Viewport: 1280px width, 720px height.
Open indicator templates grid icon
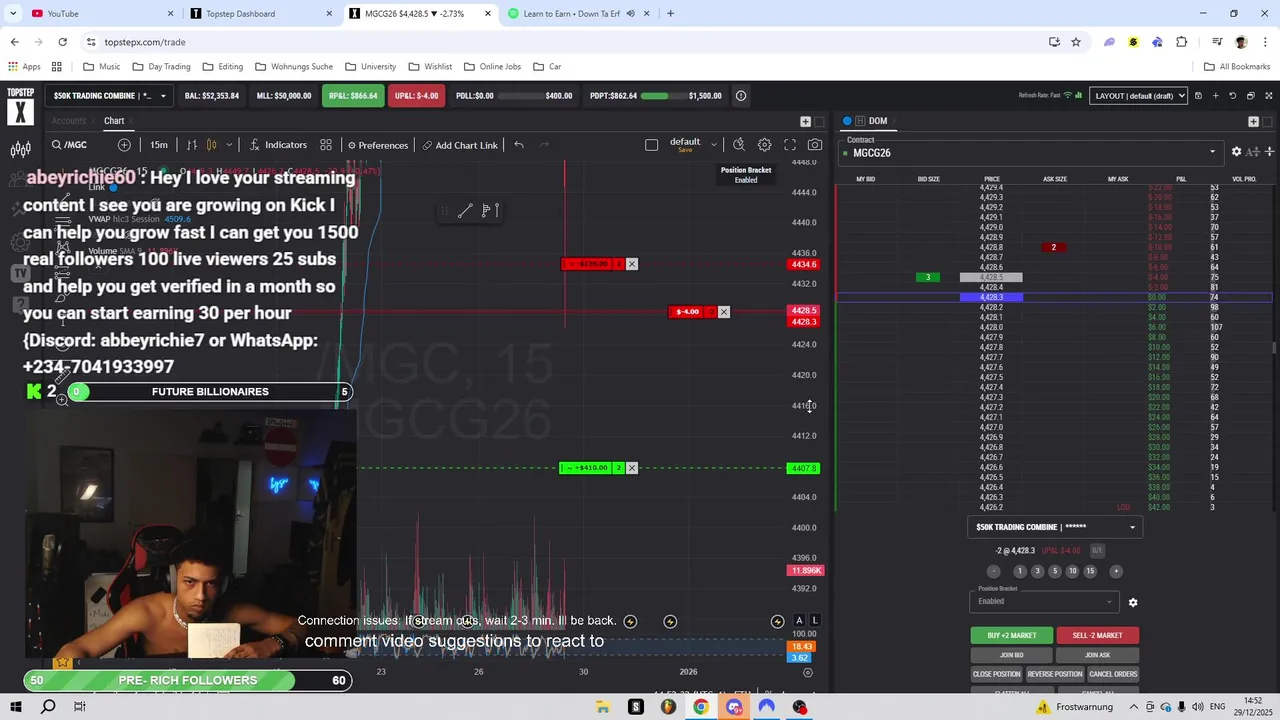(x=326, y=145)
